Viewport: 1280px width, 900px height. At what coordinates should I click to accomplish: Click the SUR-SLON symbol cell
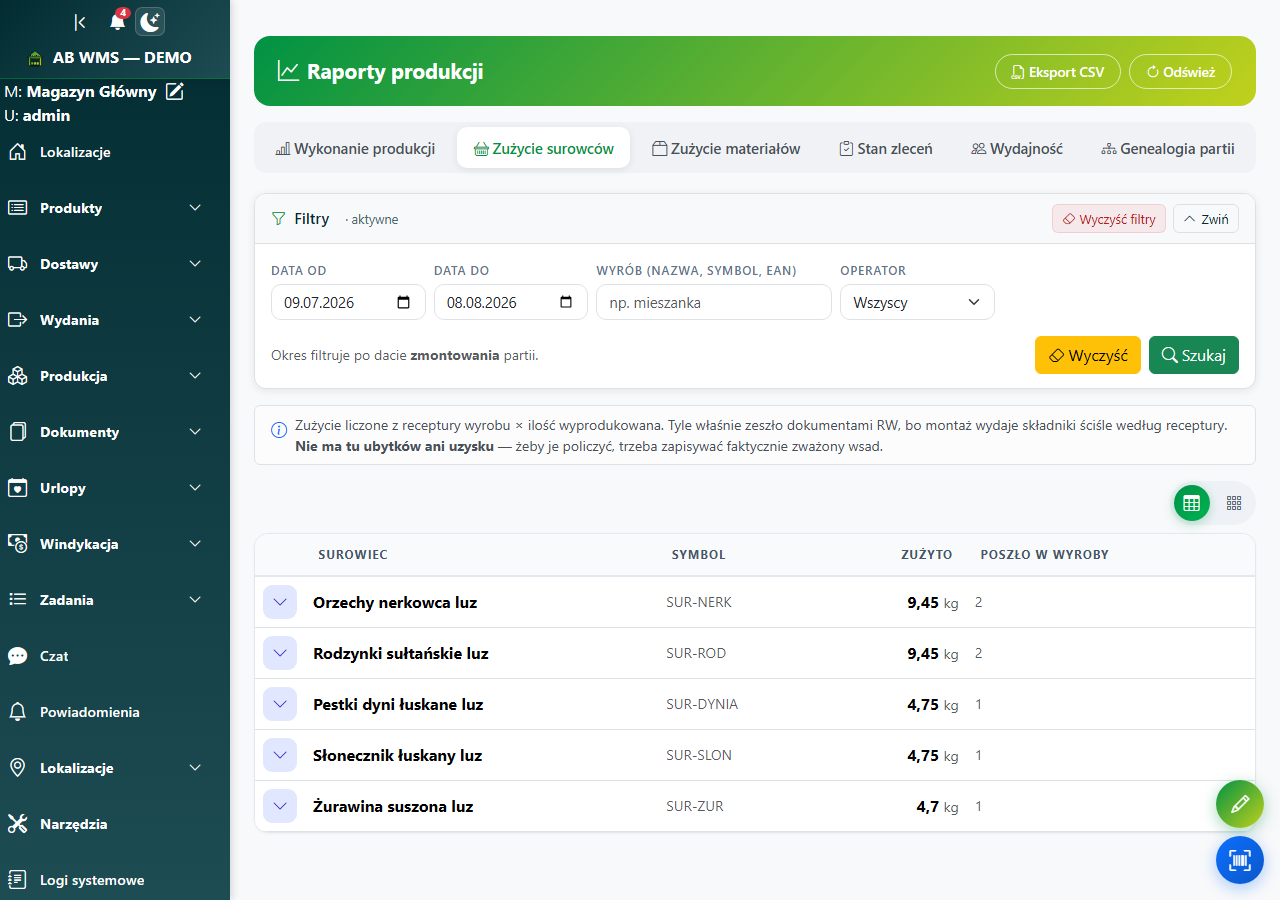click(x=699, y=755)
